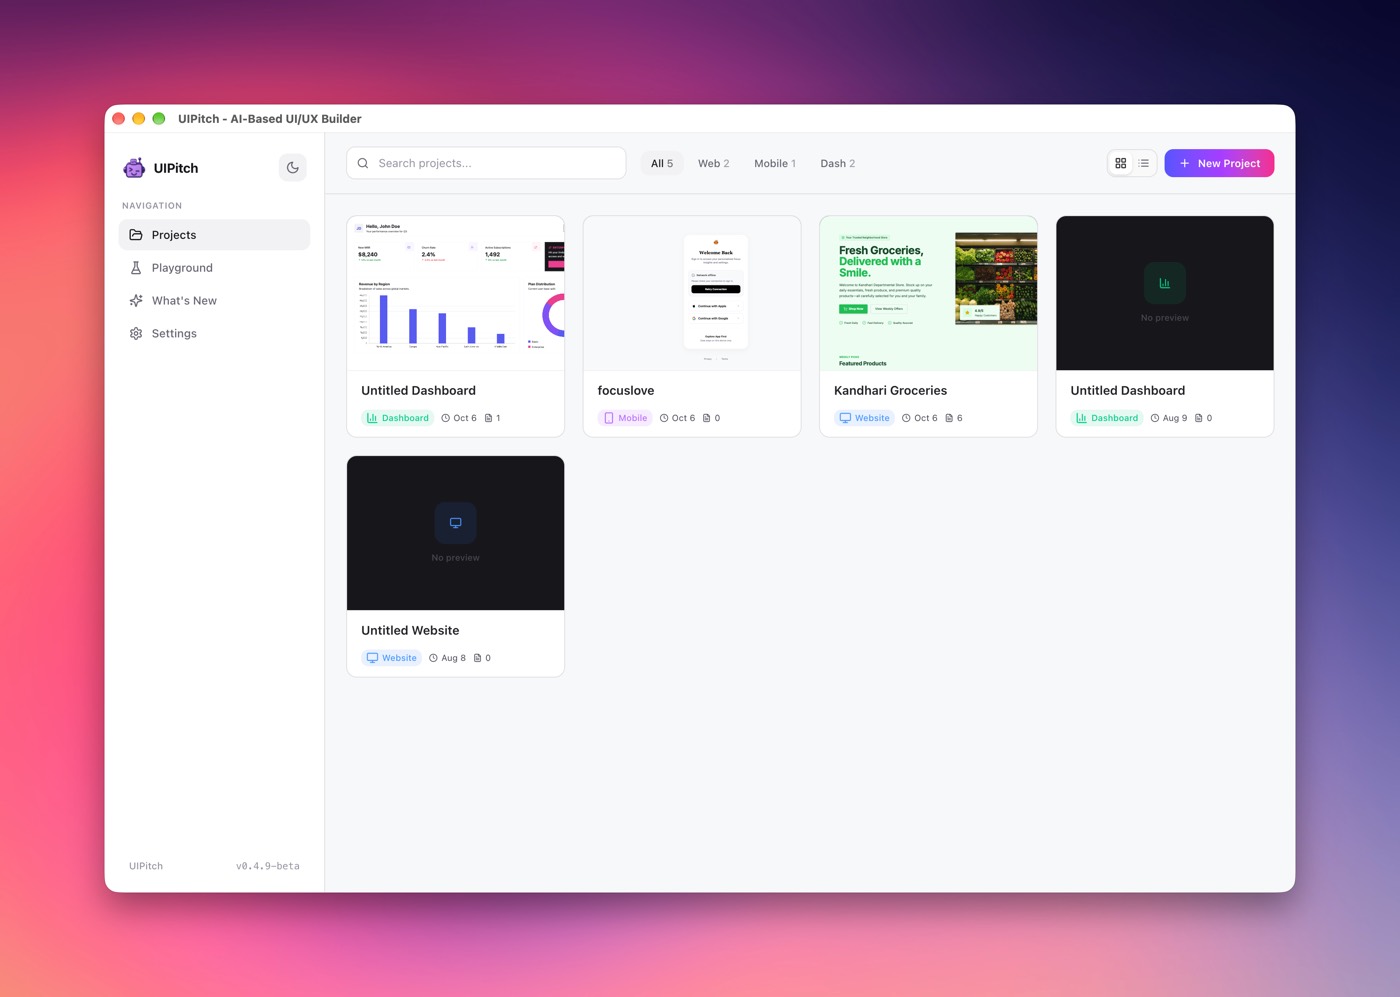Screen dimensions: 1400x997
Task: Create a New Project
Action: click(1219, 163)
